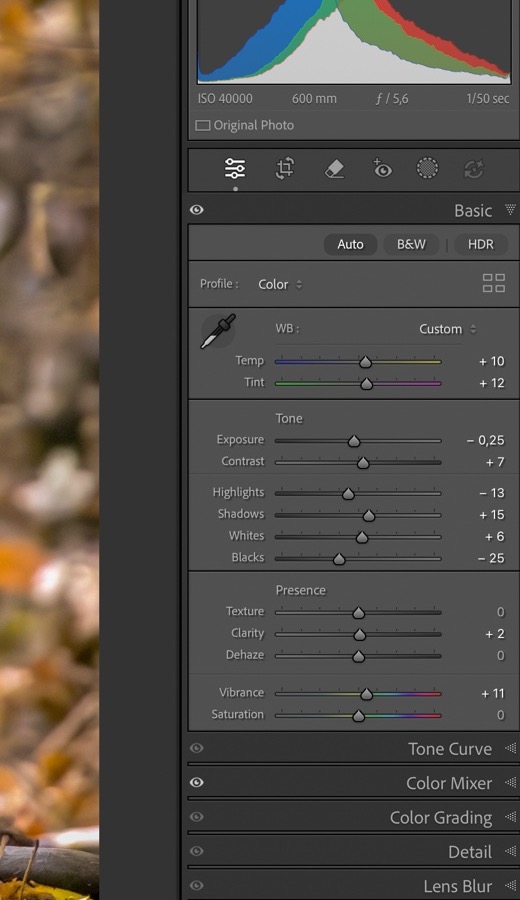This screenshot has height=900, width=520.
Task: Click the Highlights slider handle
Action: click(348, 494)
